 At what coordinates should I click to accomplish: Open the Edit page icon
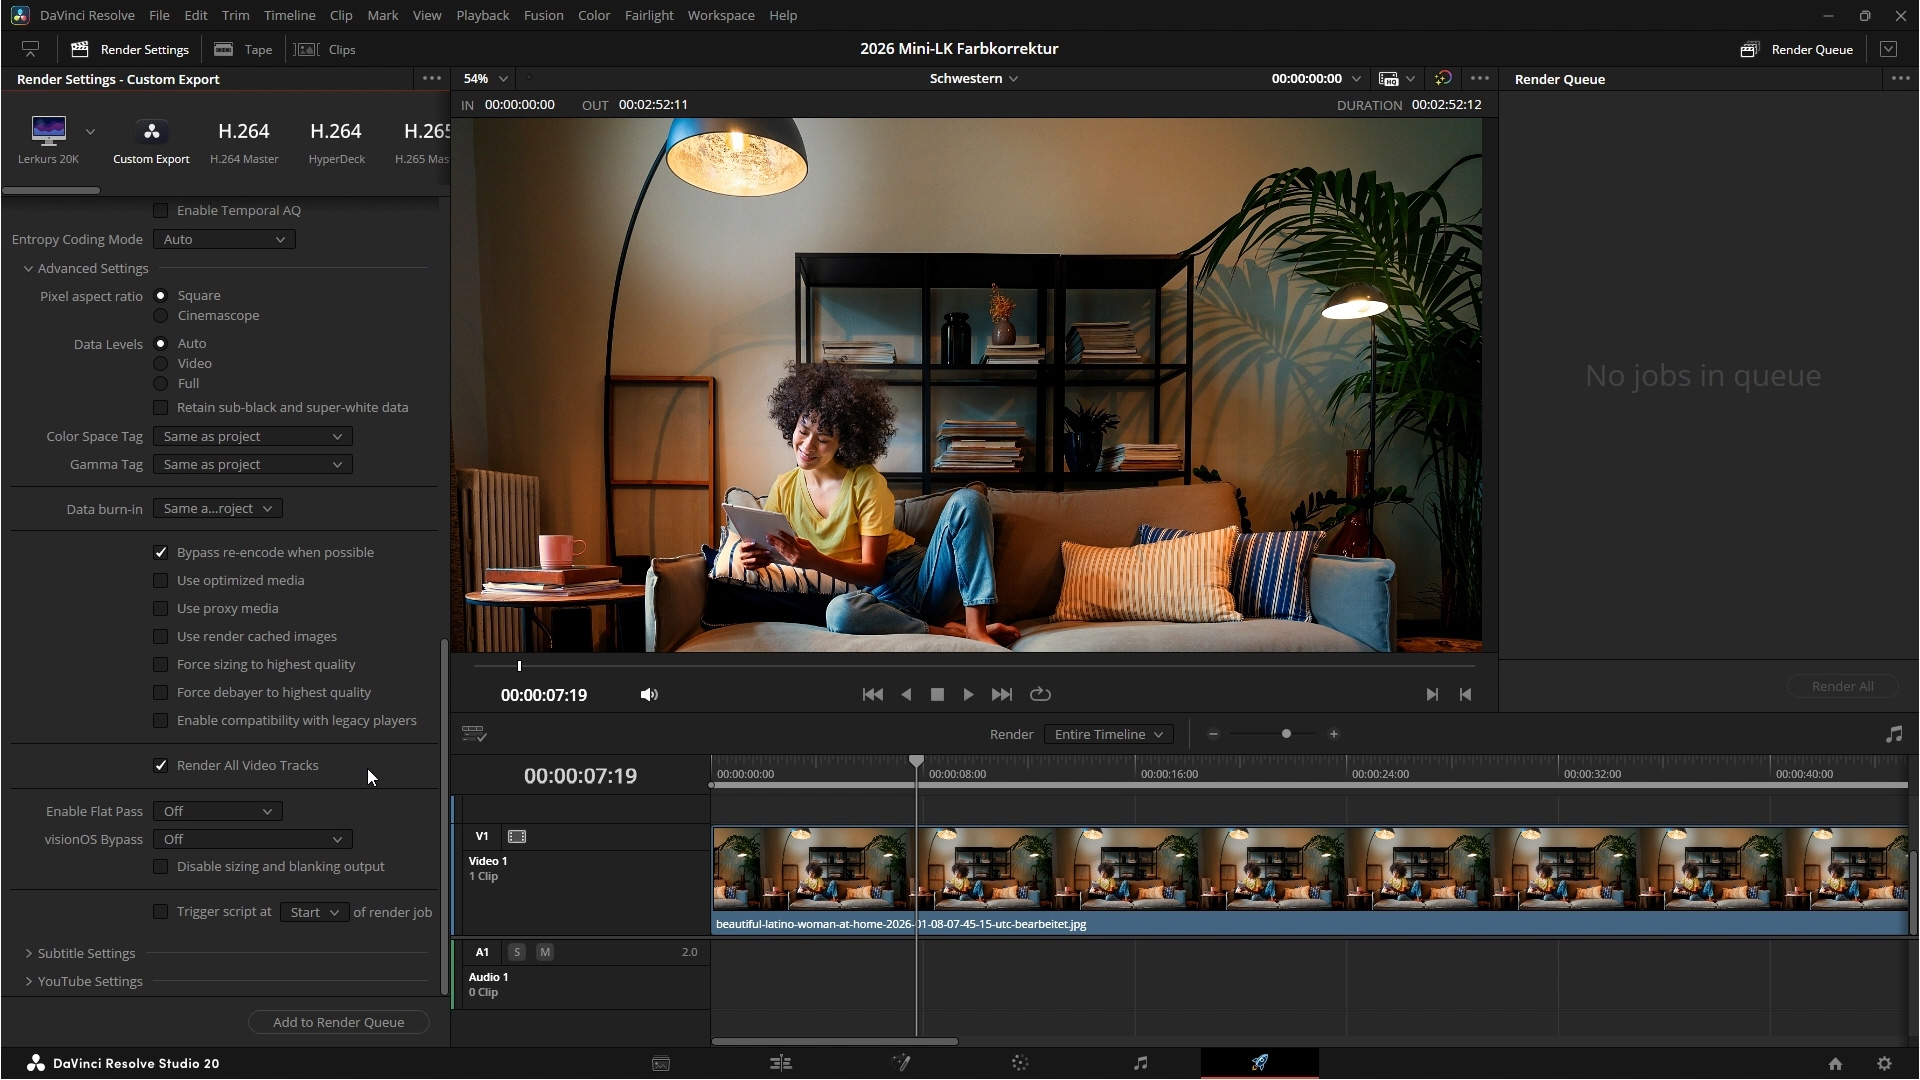(781, 1063)
